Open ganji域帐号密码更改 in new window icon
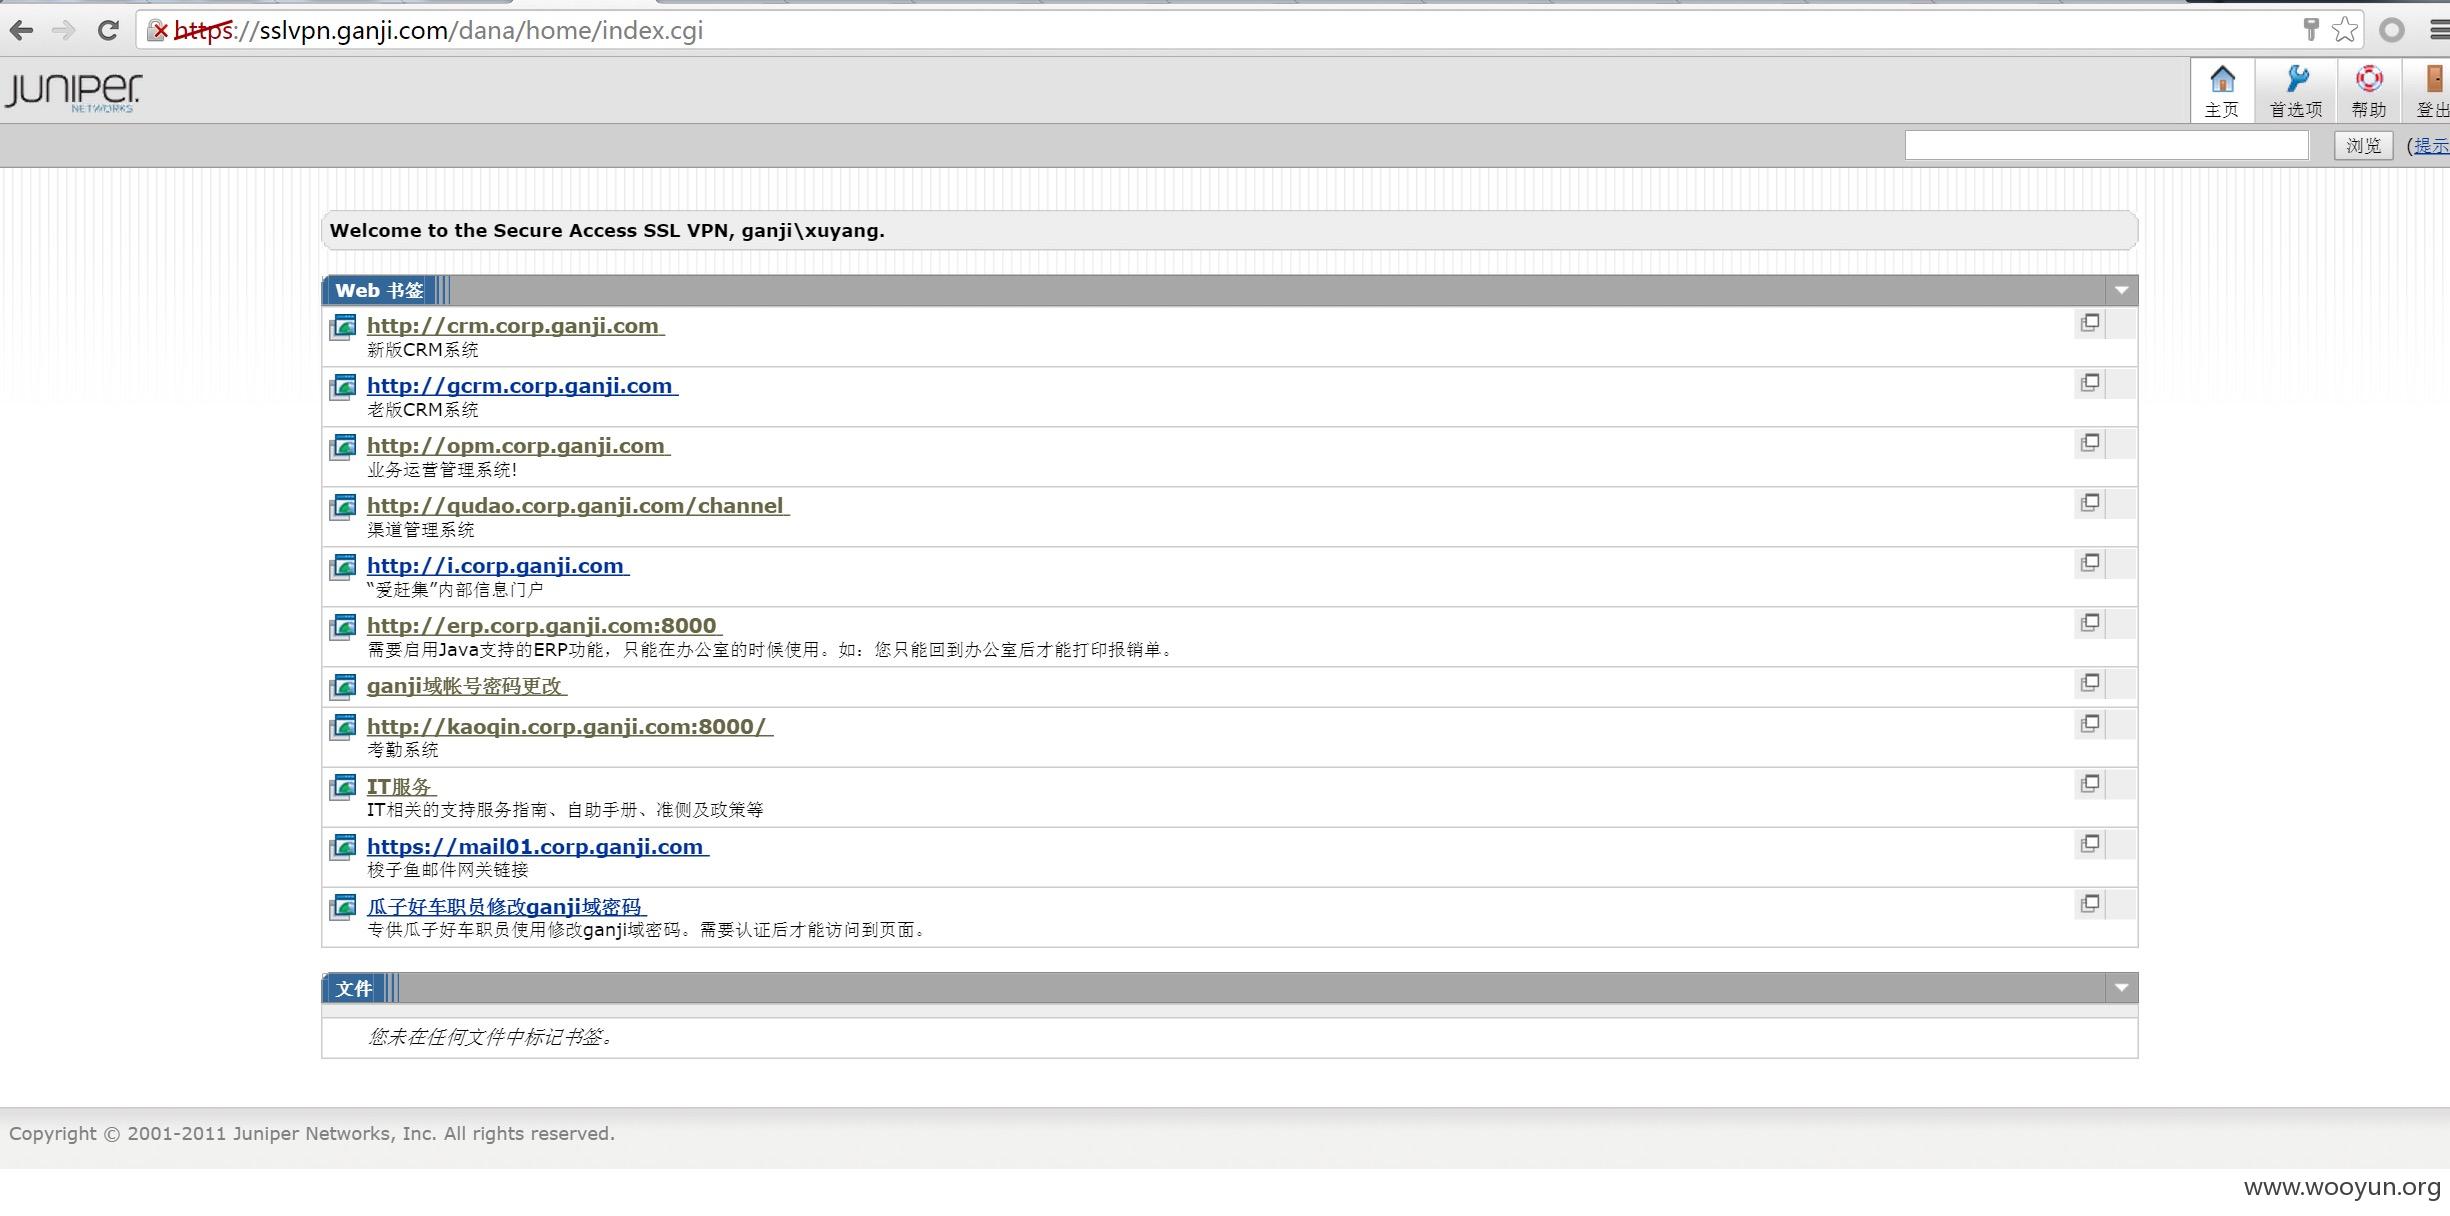The width and height of the screenshot is (2450, 1216). click(x=2090, y=683)
